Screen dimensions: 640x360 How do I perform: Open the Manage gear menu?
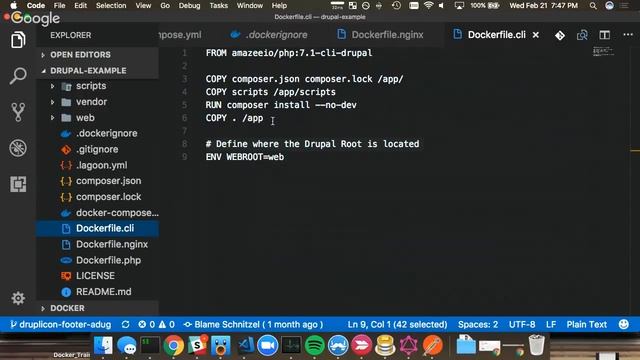coord(18,298)
